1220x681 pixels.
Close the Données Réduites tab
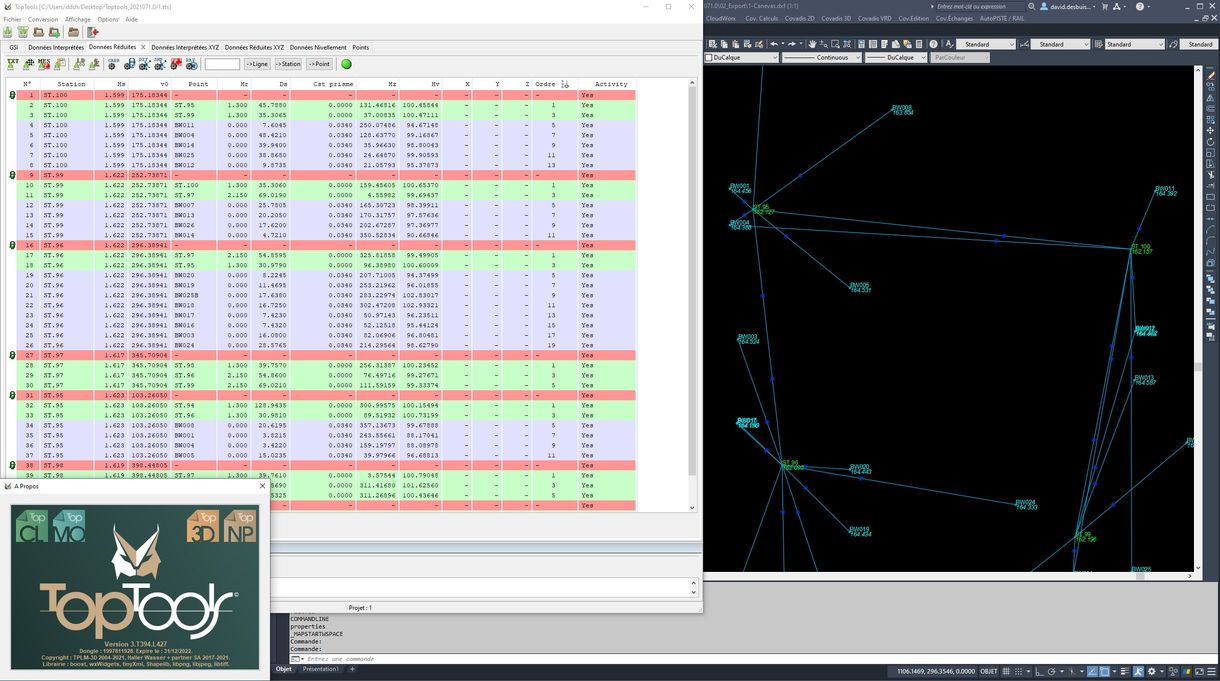click(x=143, y=47)
